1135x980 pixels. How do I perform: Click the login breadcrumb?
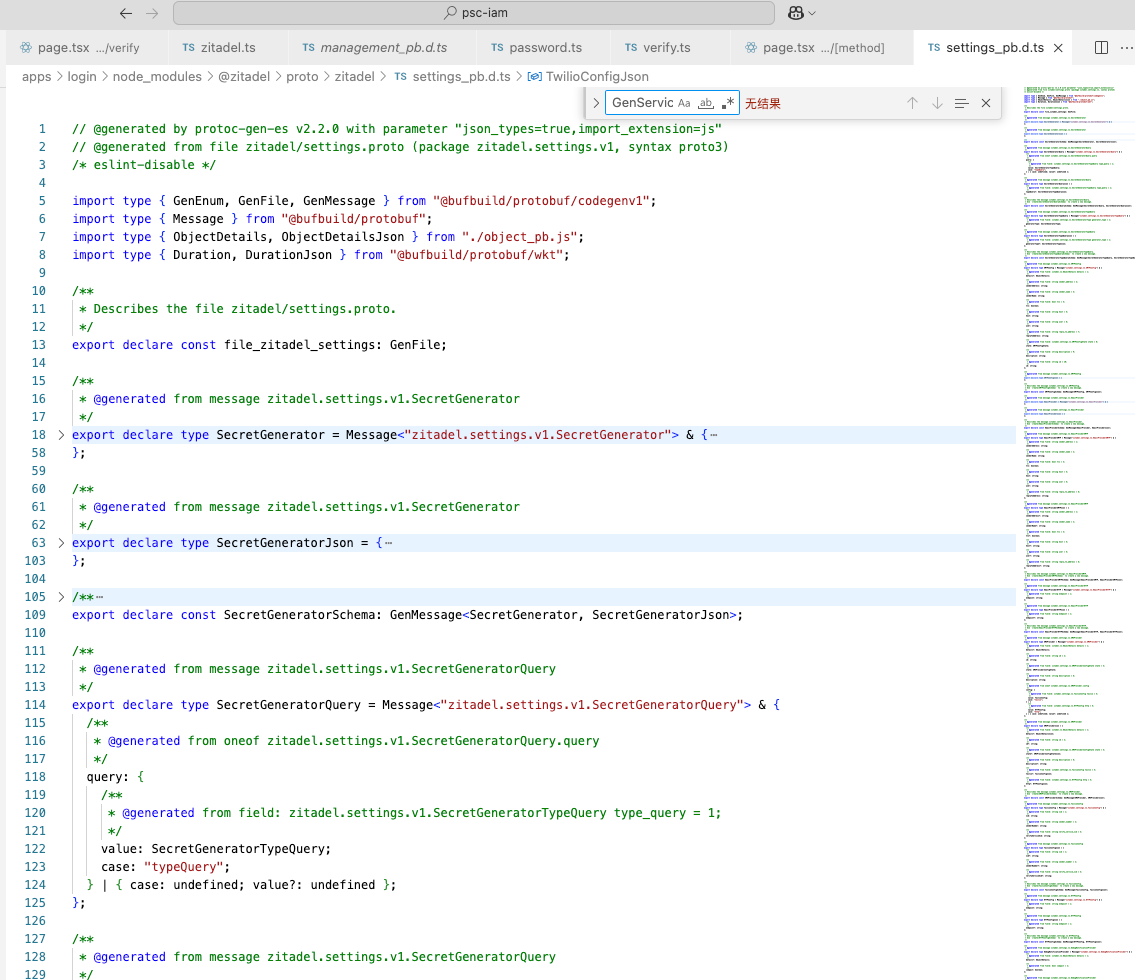82,77
